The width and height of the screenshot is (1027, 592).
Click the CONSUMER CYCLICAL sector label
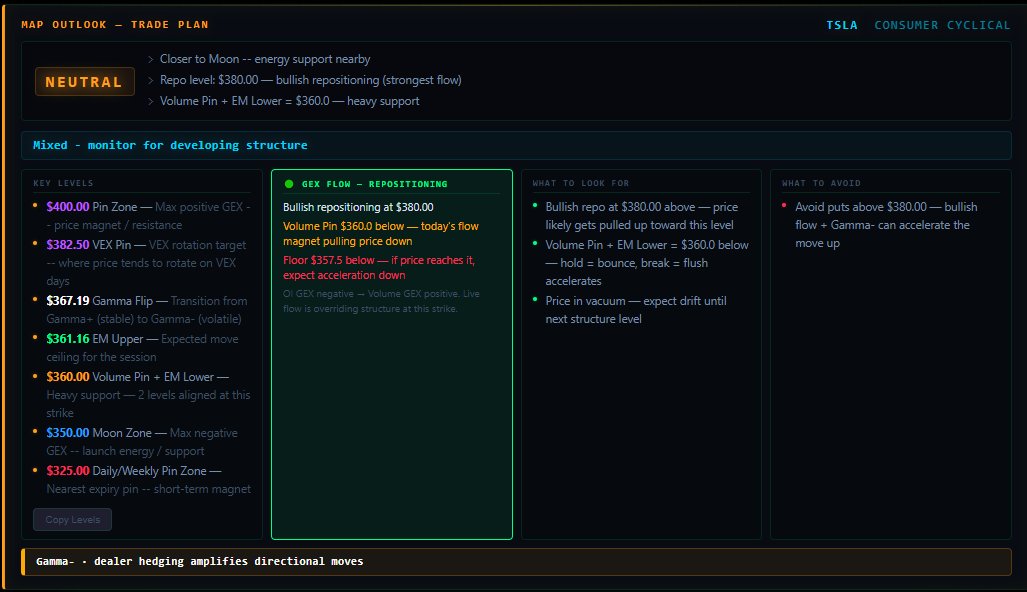pyautogui.click(x=942, y=25)
